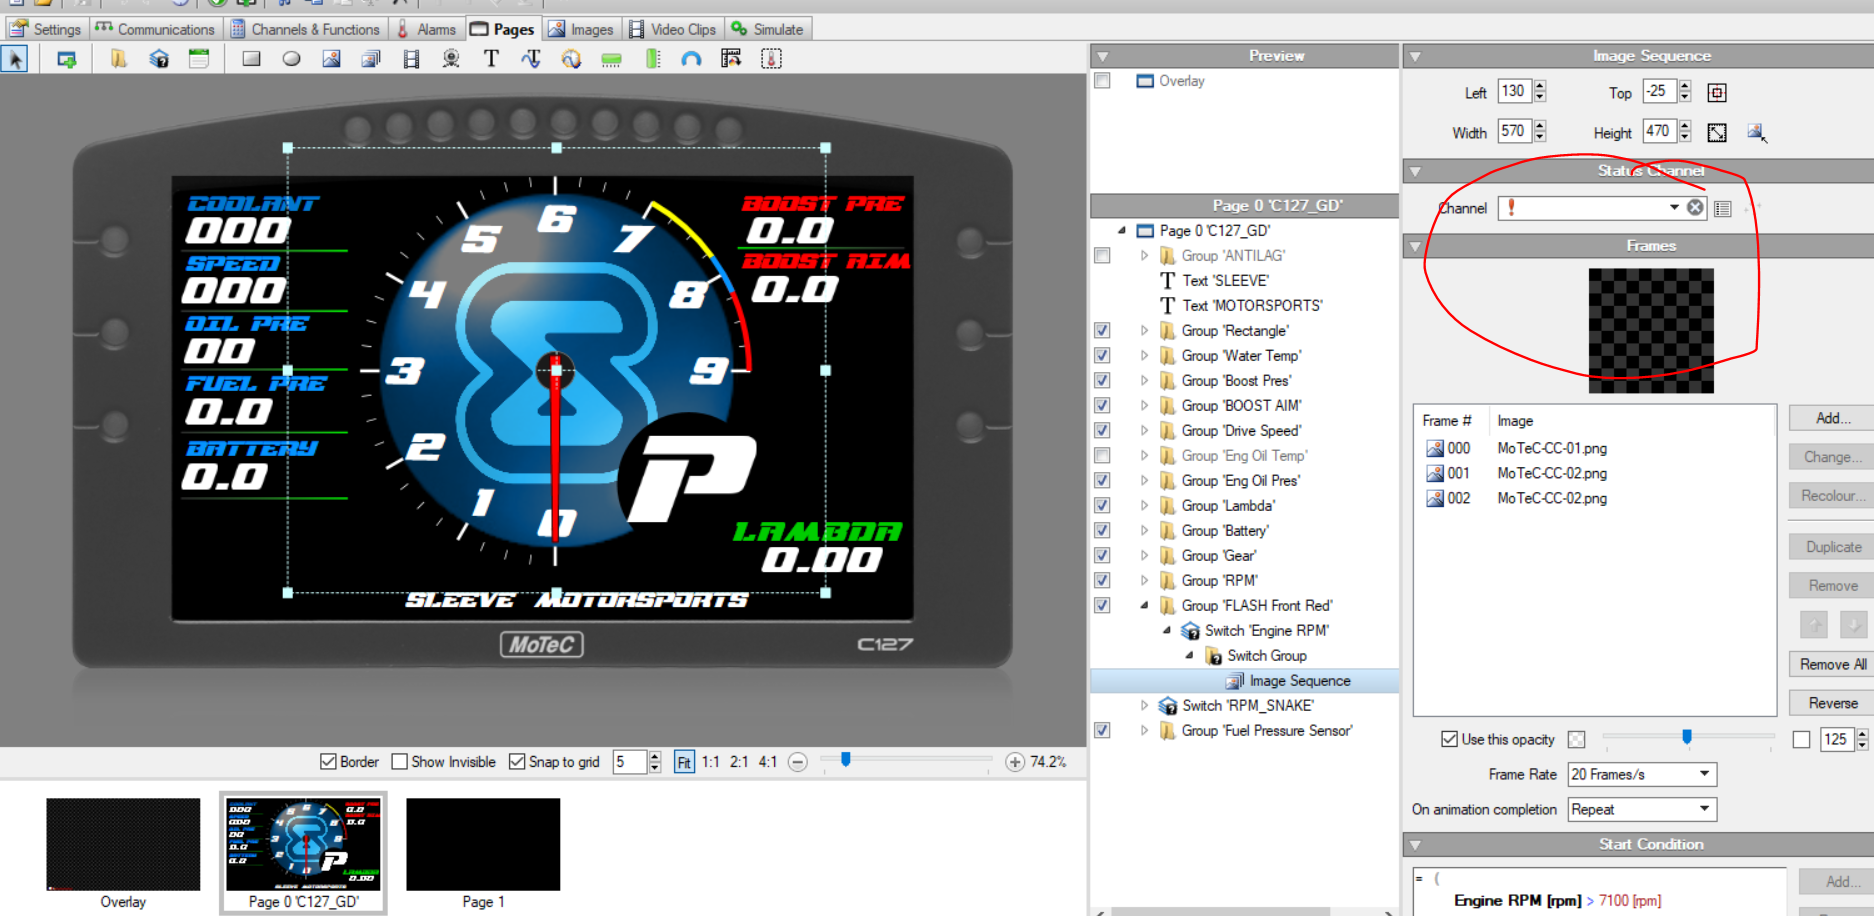Enable Show Invisible checkbox

pos(400,762)
